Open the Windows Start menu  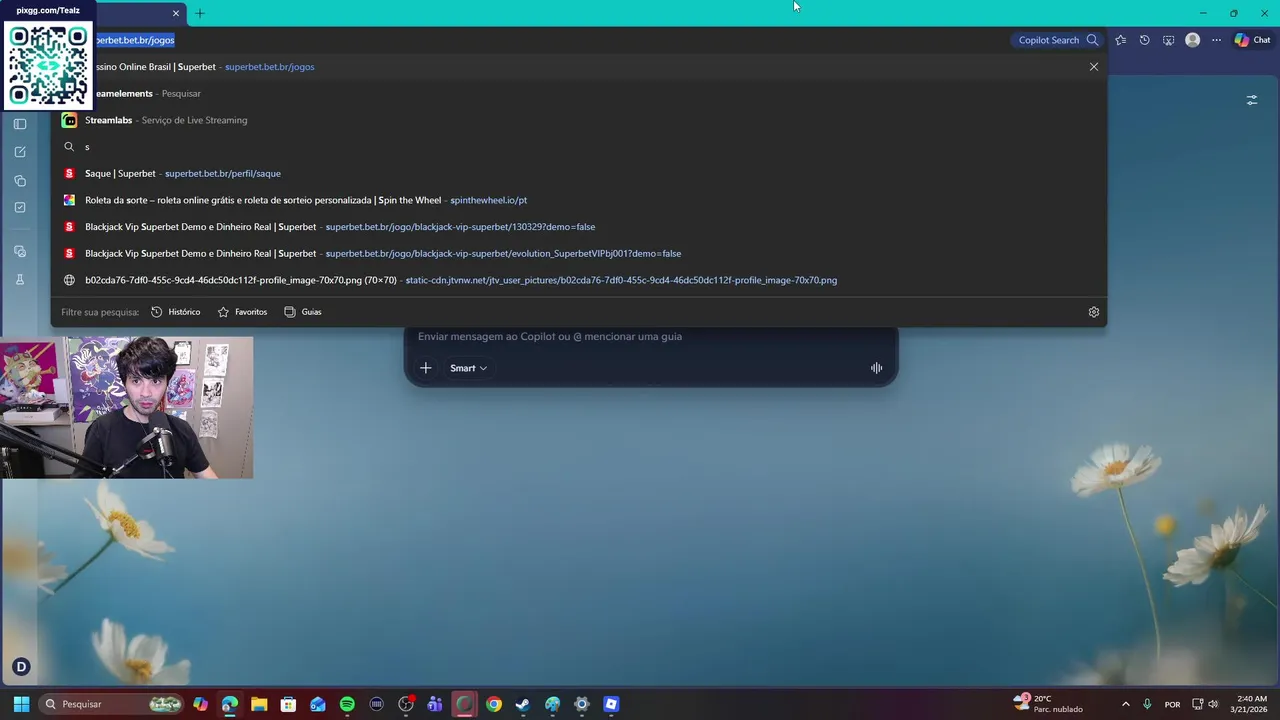click(x=21, y=704)
